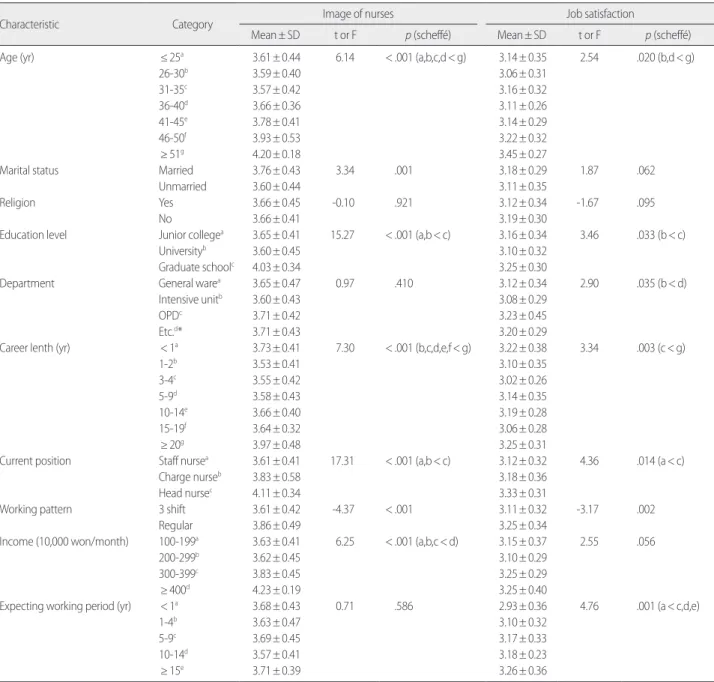The height and width of the screenshot is (682, 714).
Task: Click the 'Income (10,000 won/month)' label
Action: [x=64, y=541]
